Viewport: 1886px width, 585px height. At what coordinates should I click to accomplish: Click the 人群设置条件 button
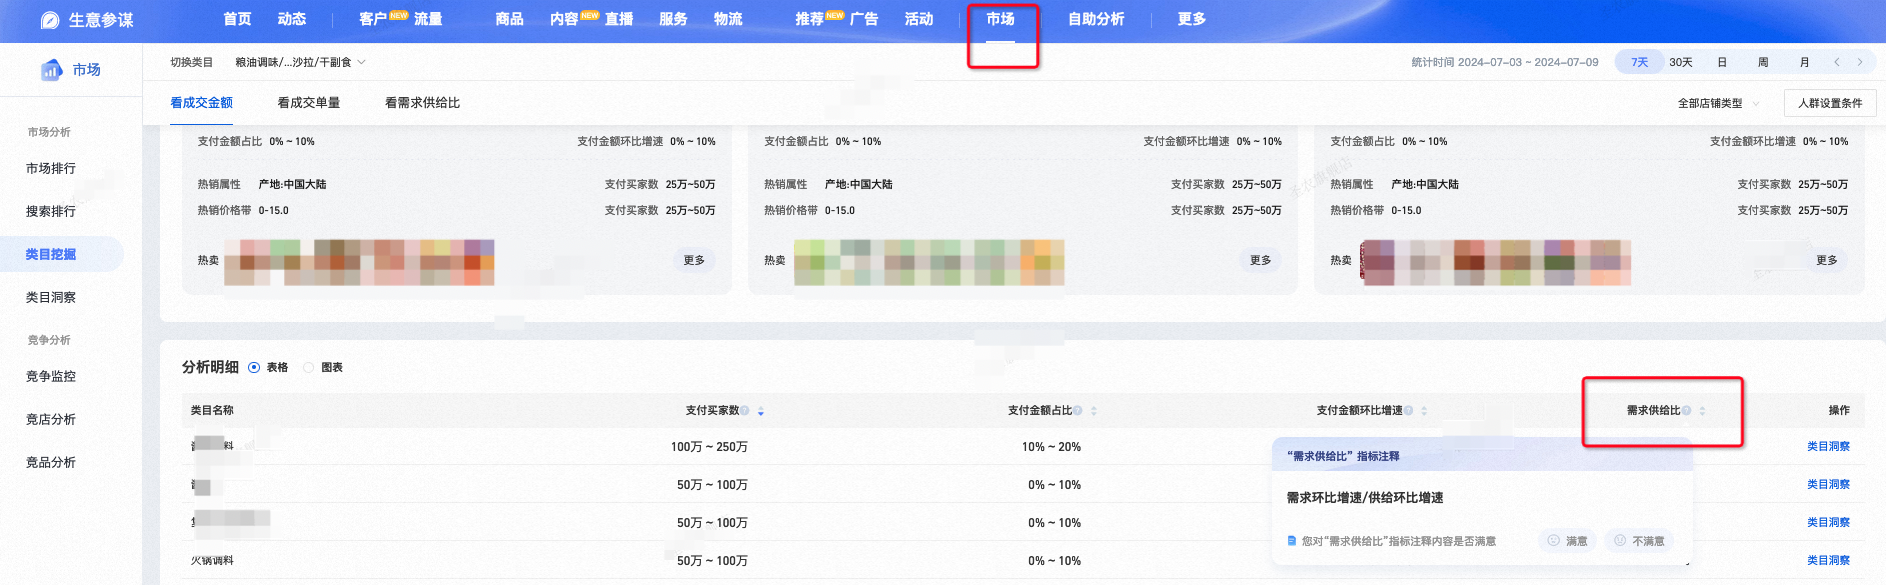(1830, 103)
